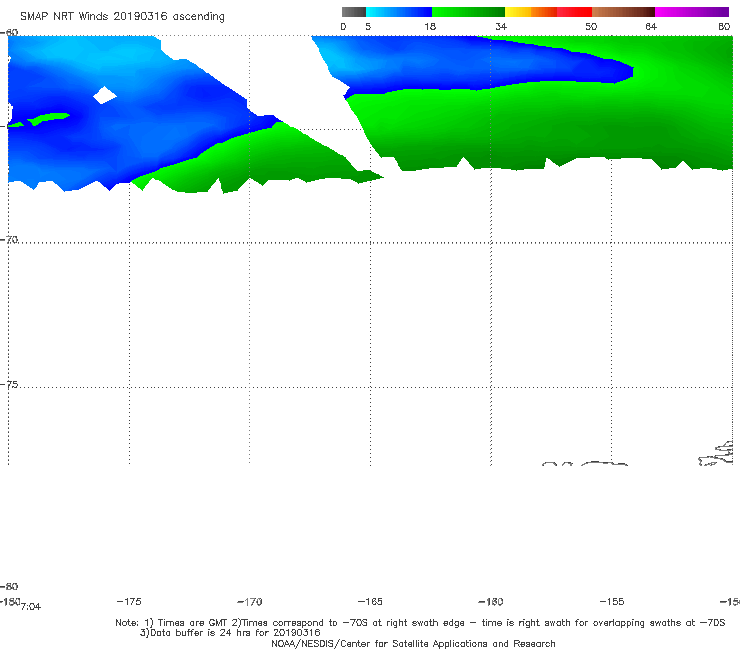
Task: Click the small white diamond gap in the blue swath
Action: pos(105,95)
